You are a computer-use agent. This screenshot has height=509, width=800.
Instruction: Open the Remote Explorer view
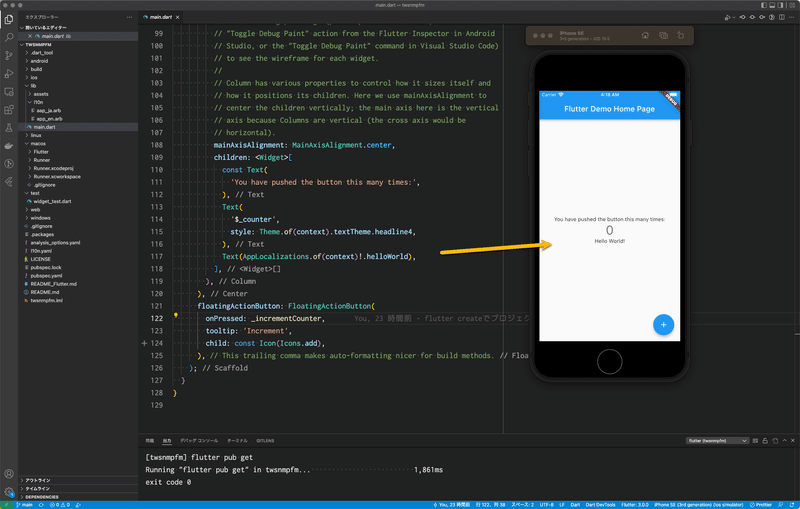pos(9,92)
